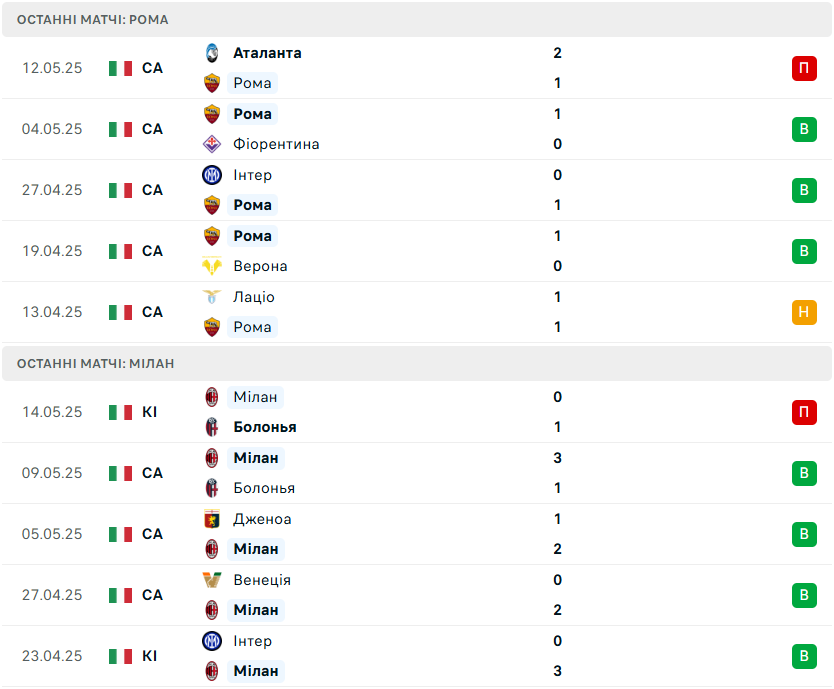Click the Lazio eagle logo
The height and width of the screenshot is (689, 834).
pyautogui.click(x=212, y=297)
